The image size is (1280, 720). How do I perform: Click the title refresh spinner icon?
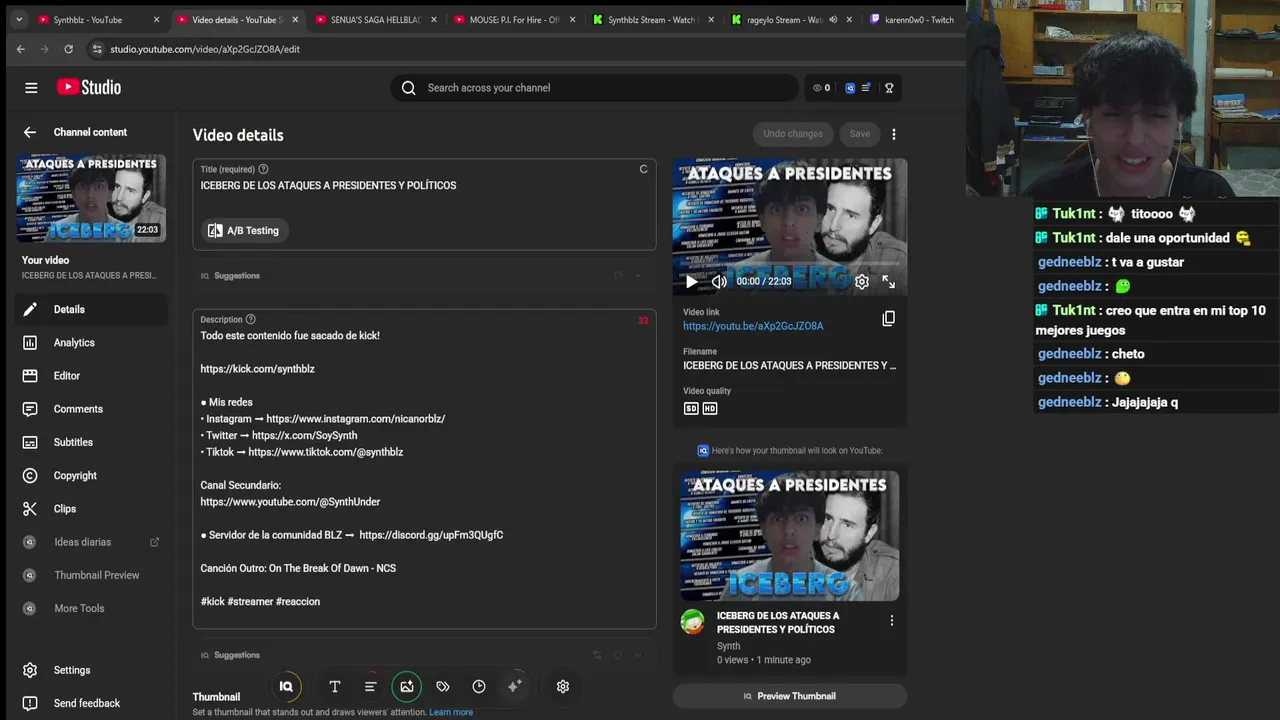[643, 169]
